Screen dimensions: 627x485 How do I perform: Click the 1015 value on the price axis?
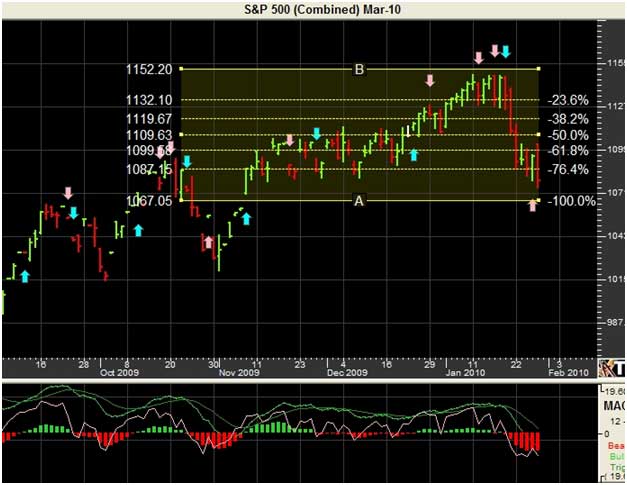[616, 279]
